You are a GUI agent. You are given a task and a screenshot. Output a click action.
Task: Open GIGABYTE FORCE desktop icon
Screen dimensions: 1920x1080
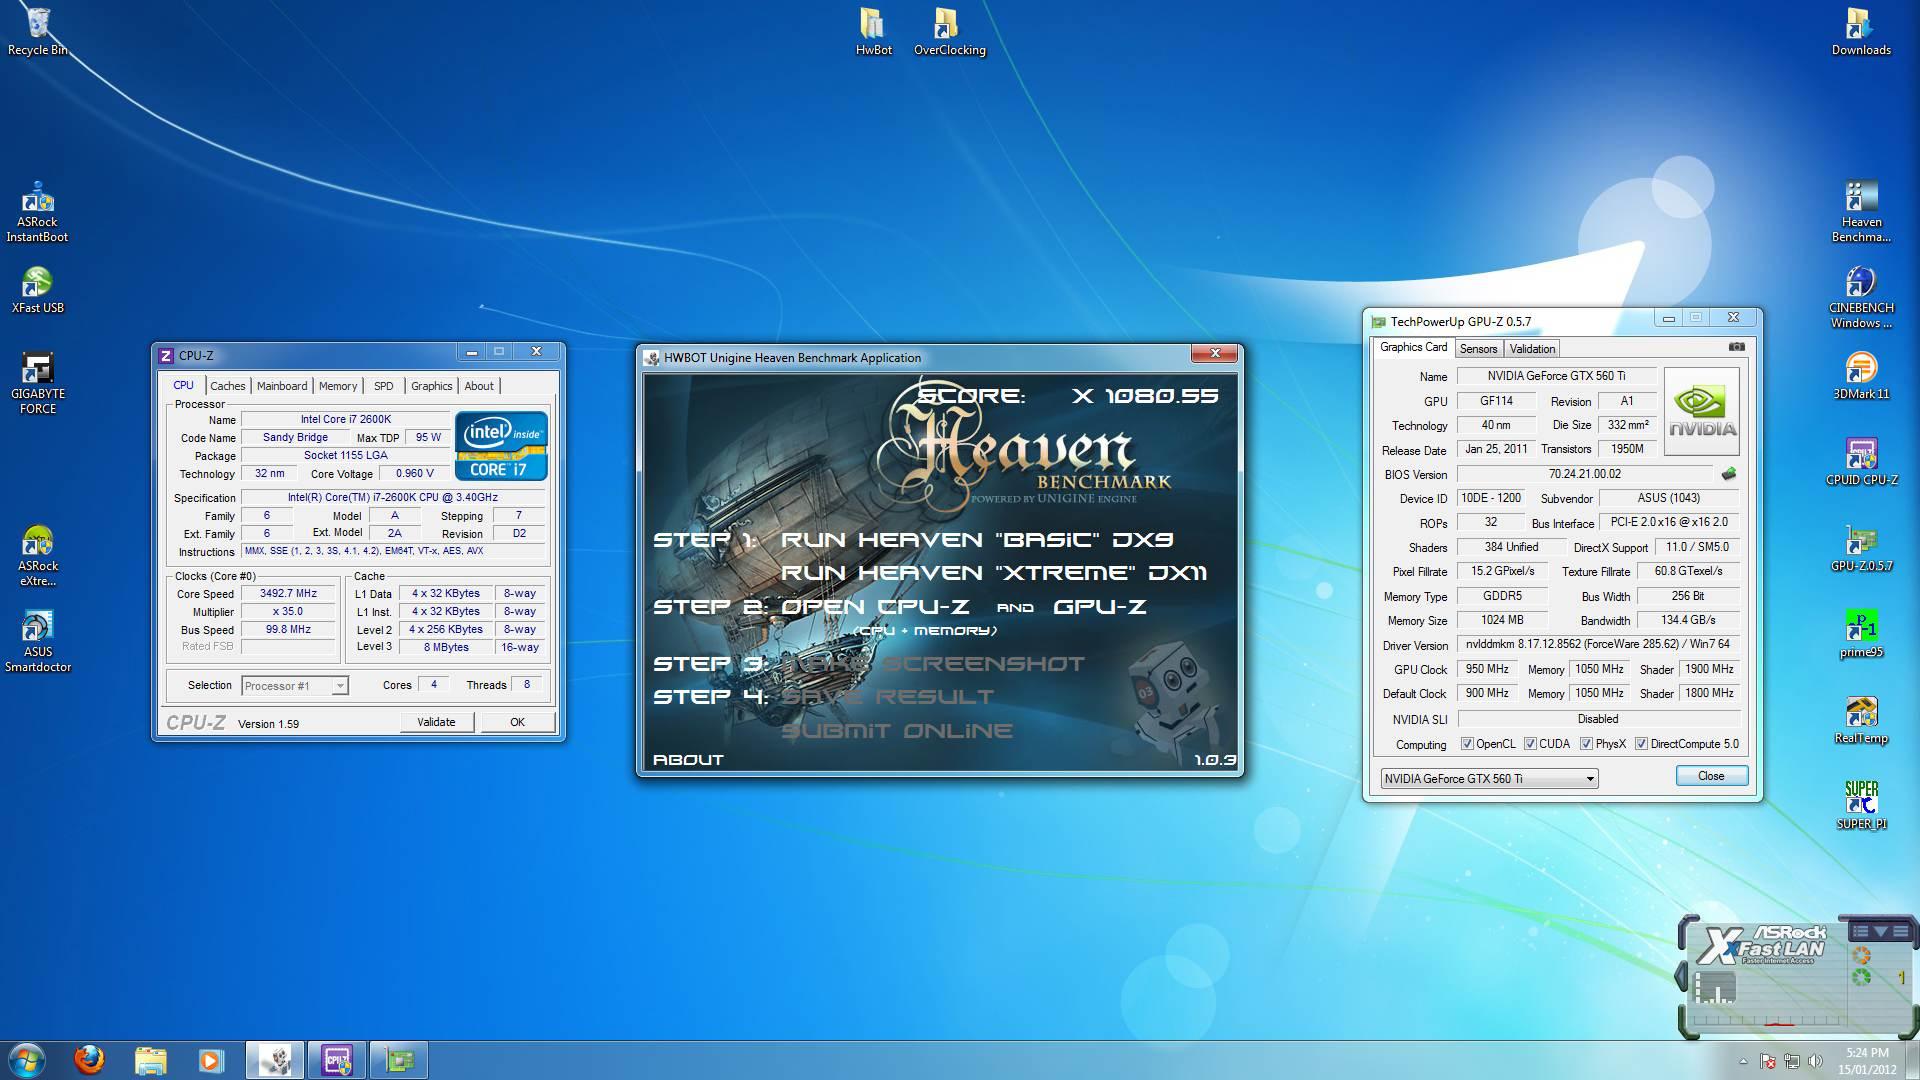(37, 383)
